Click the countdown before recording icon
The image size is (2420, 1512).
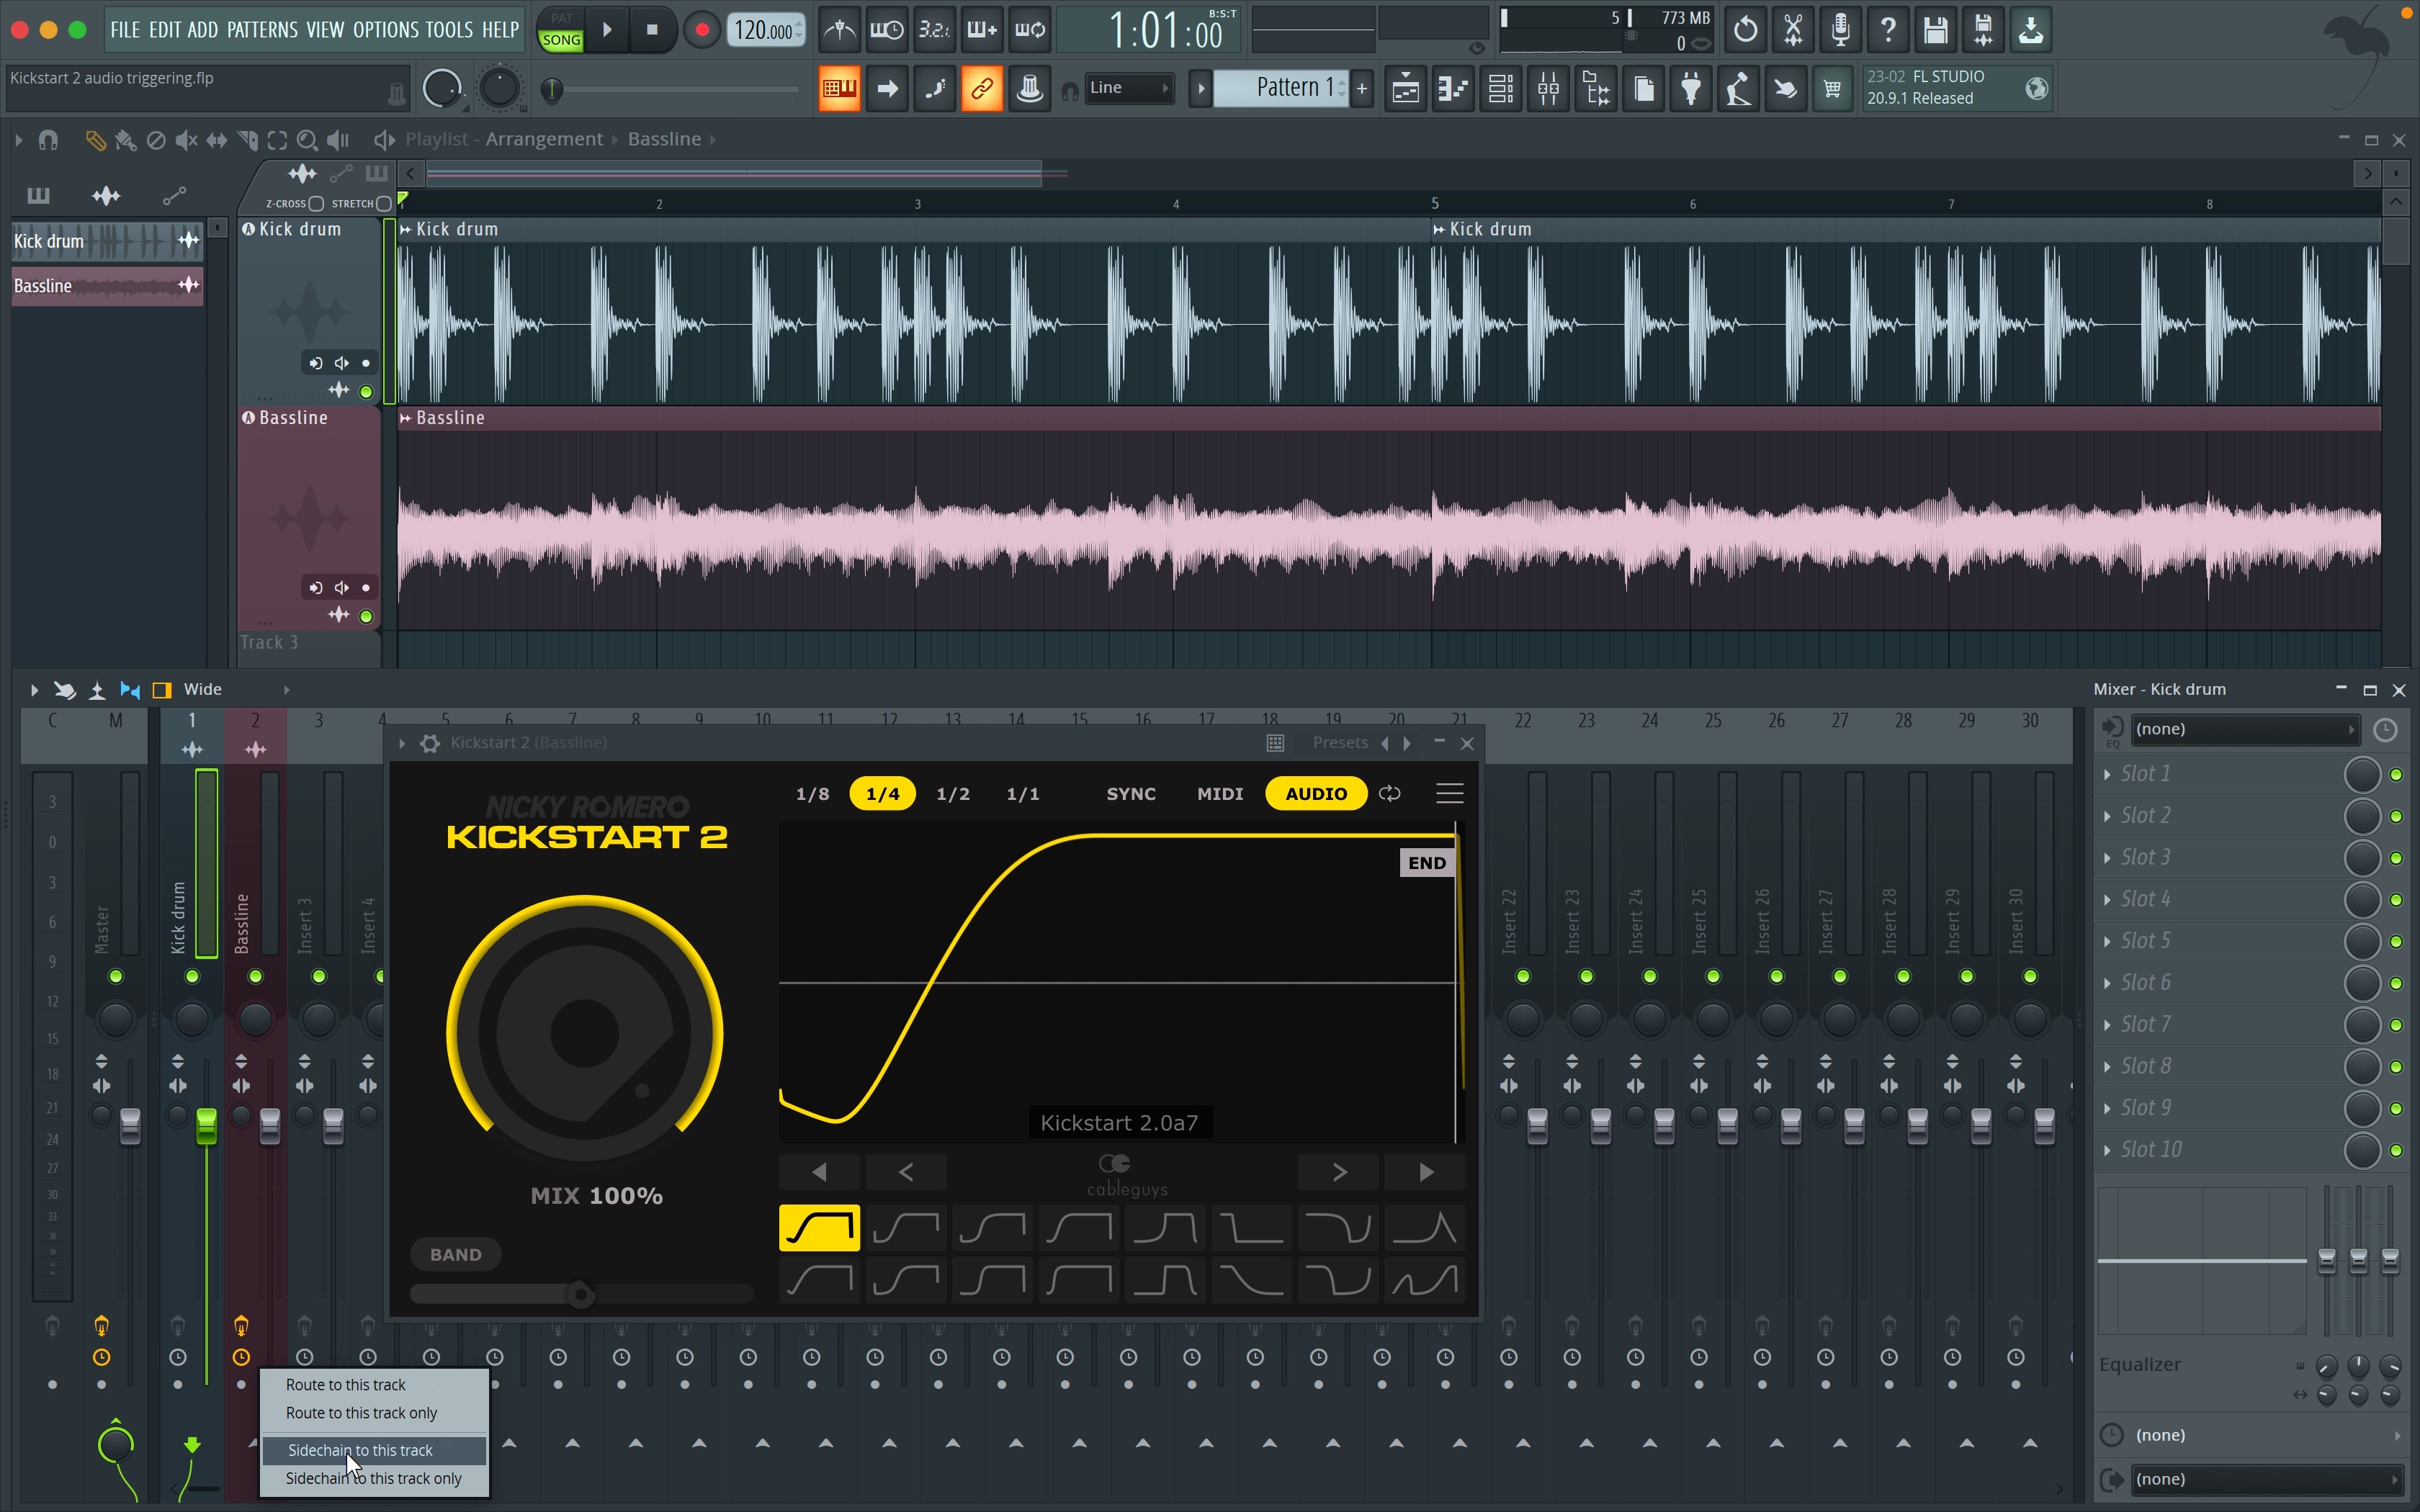coord(934,30)
